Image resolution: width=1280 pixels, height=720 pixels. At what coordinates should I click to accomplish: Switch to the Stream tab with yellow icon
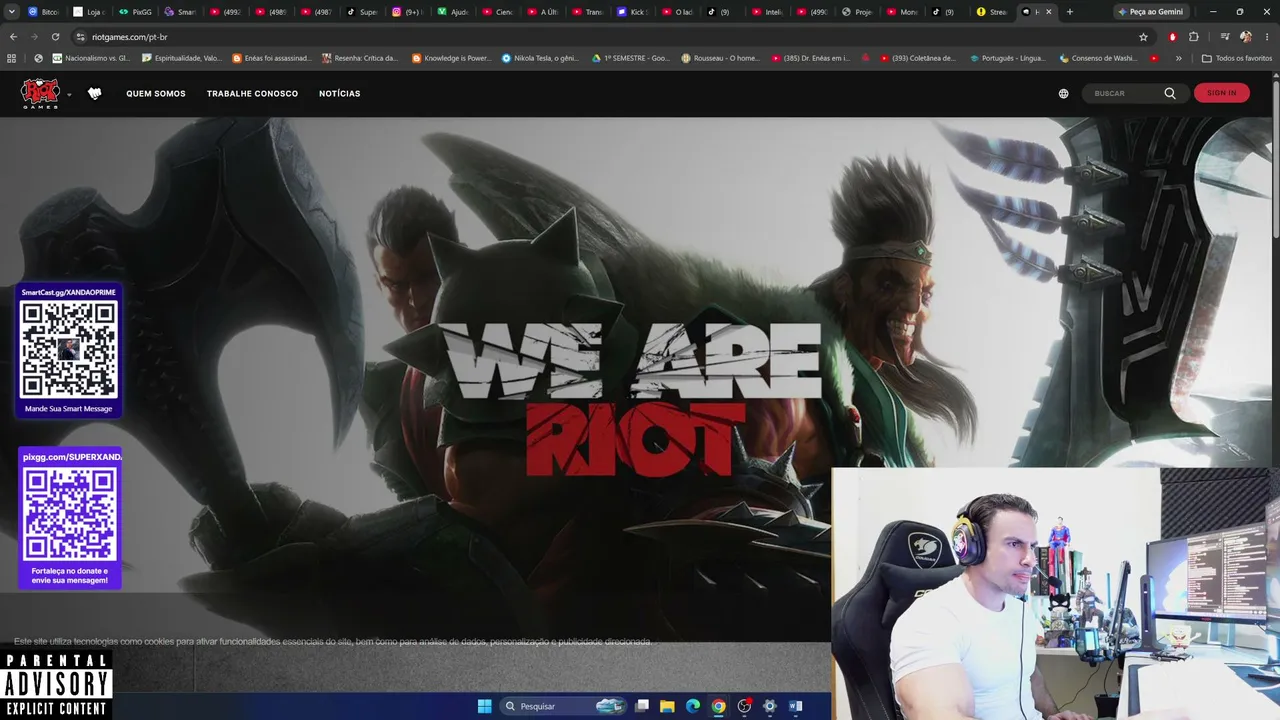[x=993, y=12]
